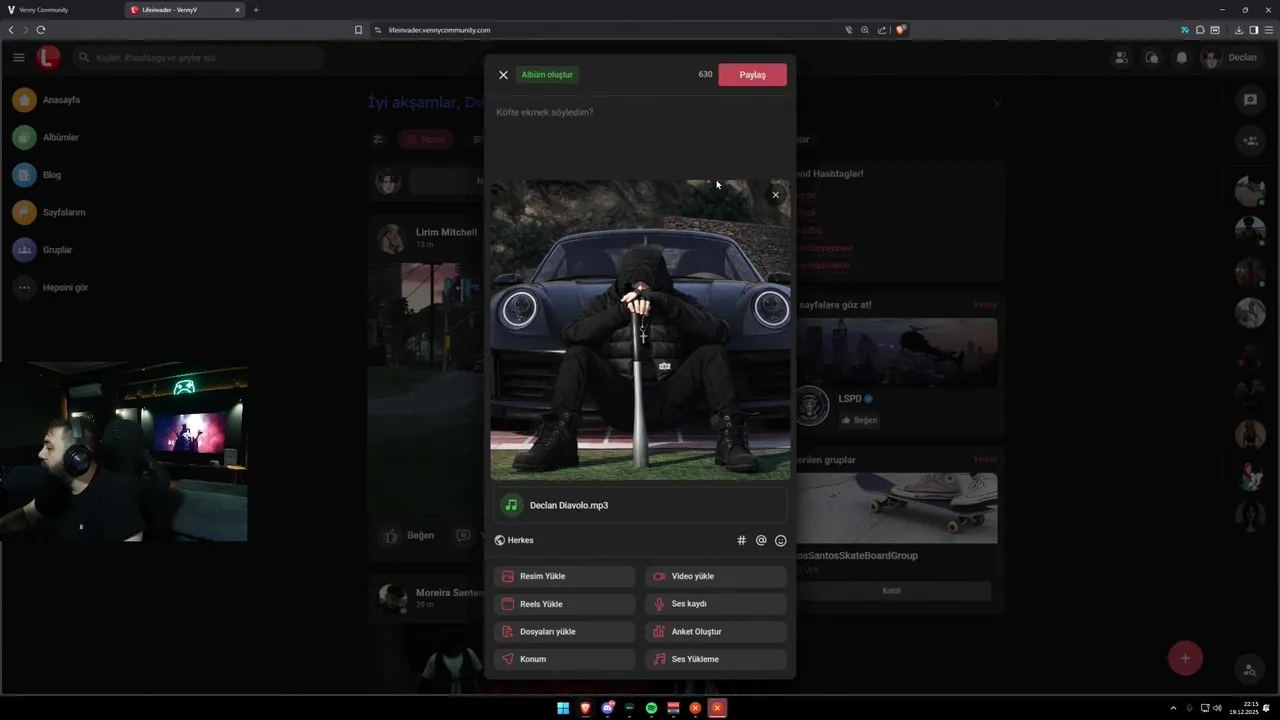Remove the attached hooded figure image
Screen dimensions: 1280x720
775,195
